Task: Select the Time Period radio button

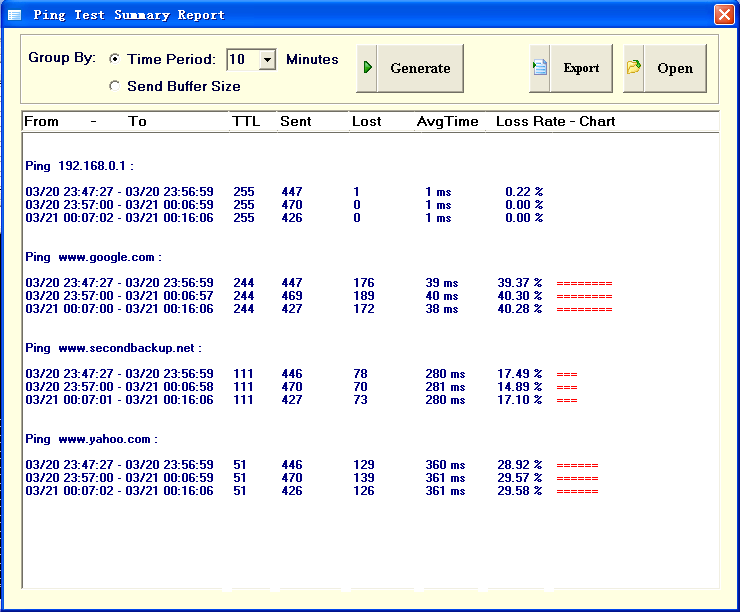Action: click(115, 60)
